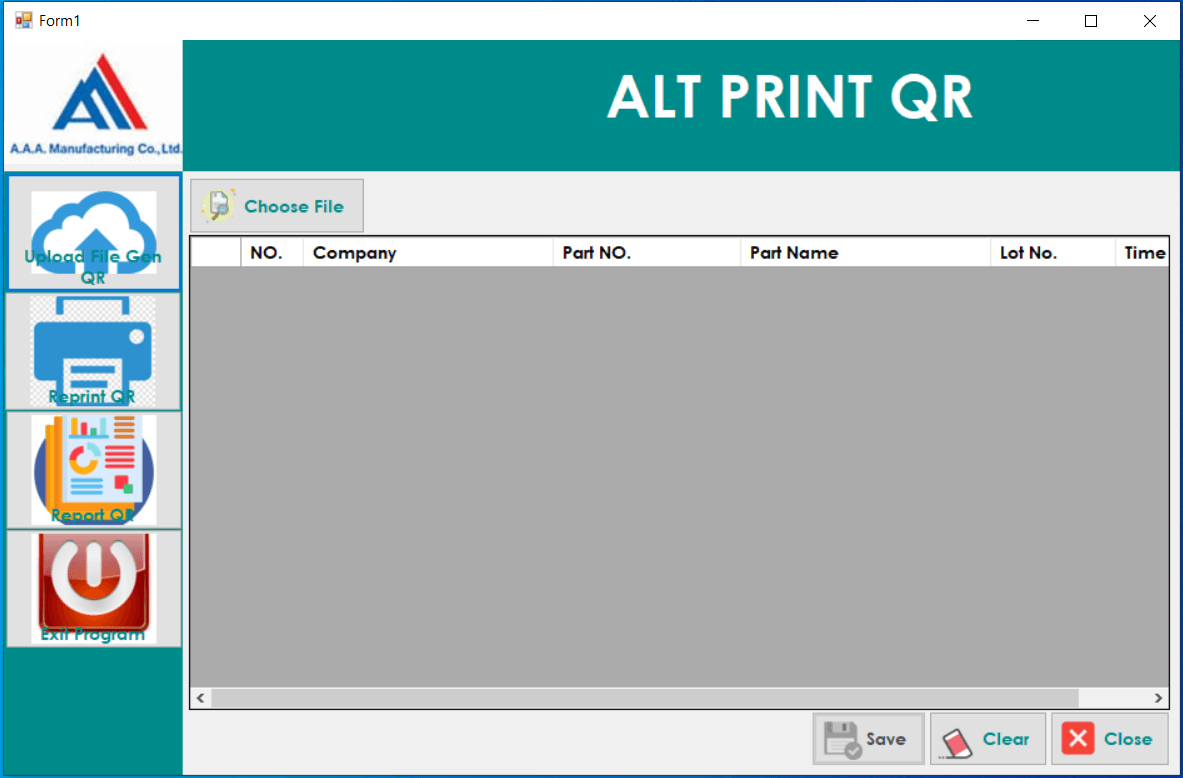
Task: Click the A.A.A. Manufacturing company logo
Action: point(93,105)
